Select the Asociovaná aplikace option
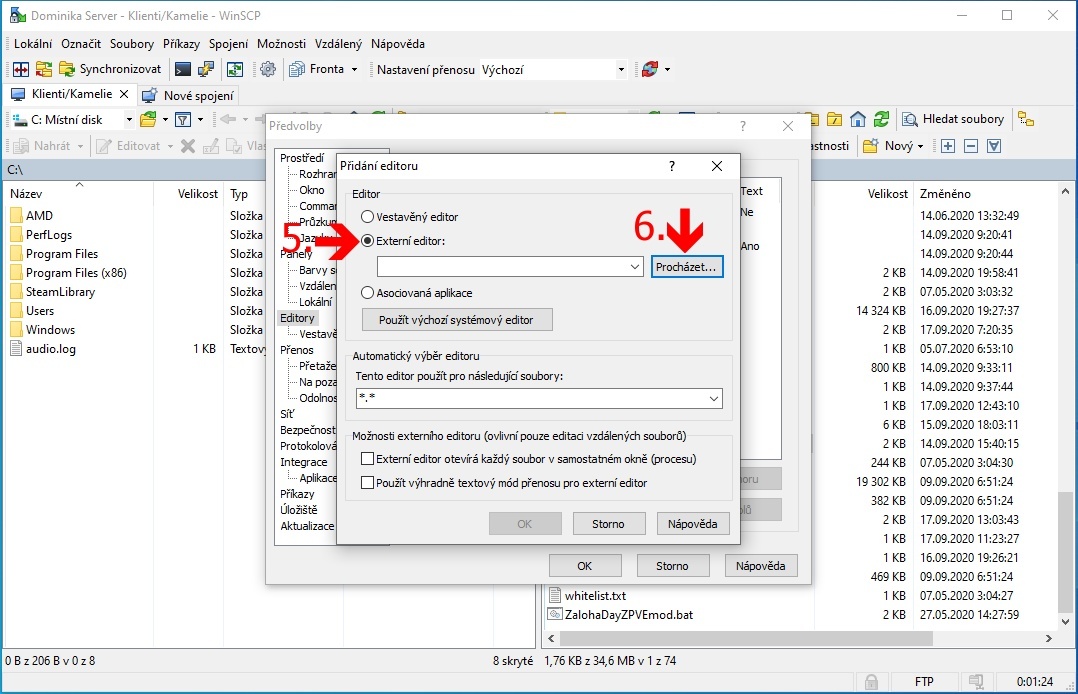The image size is (1078, 694). pyautogui.click(x=368, y=293)
